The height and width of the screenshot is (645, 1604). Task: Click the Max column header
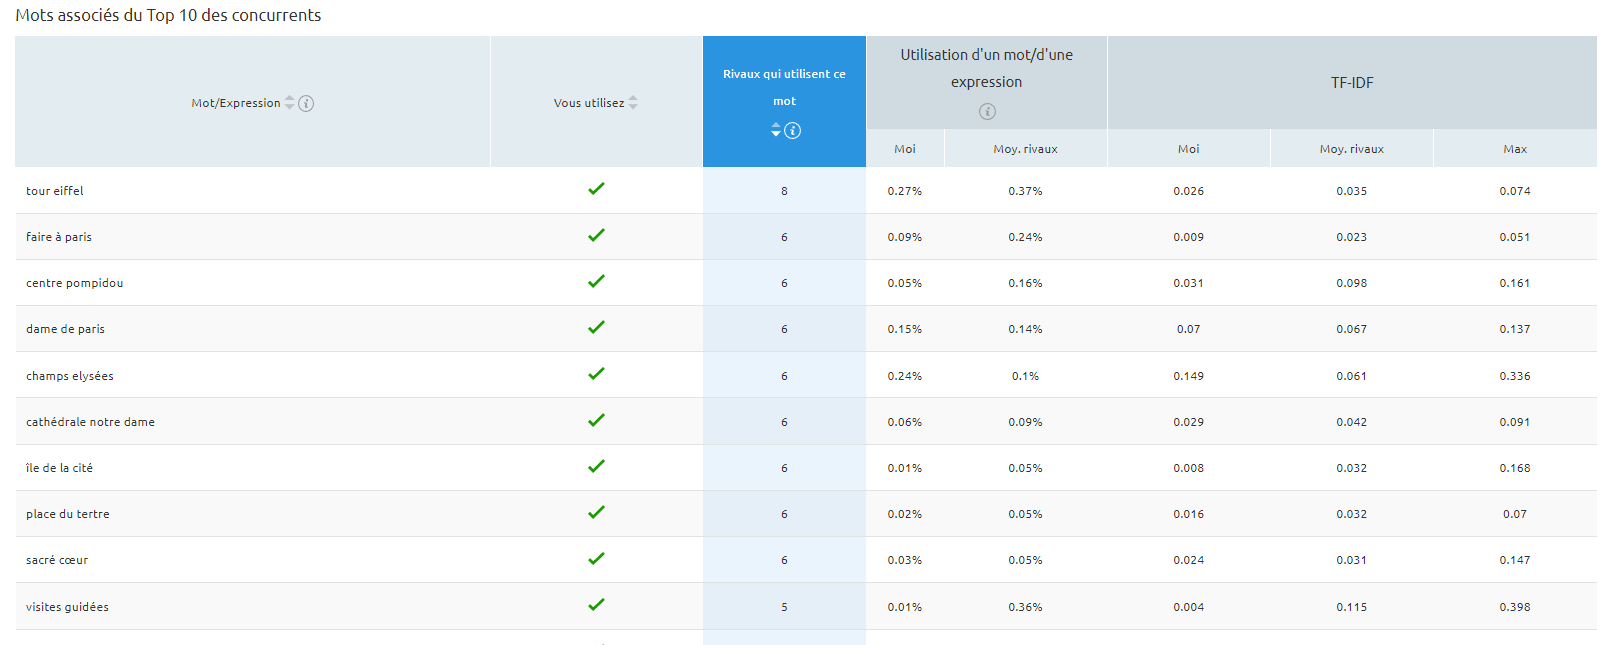click(x=1515, y=149)
